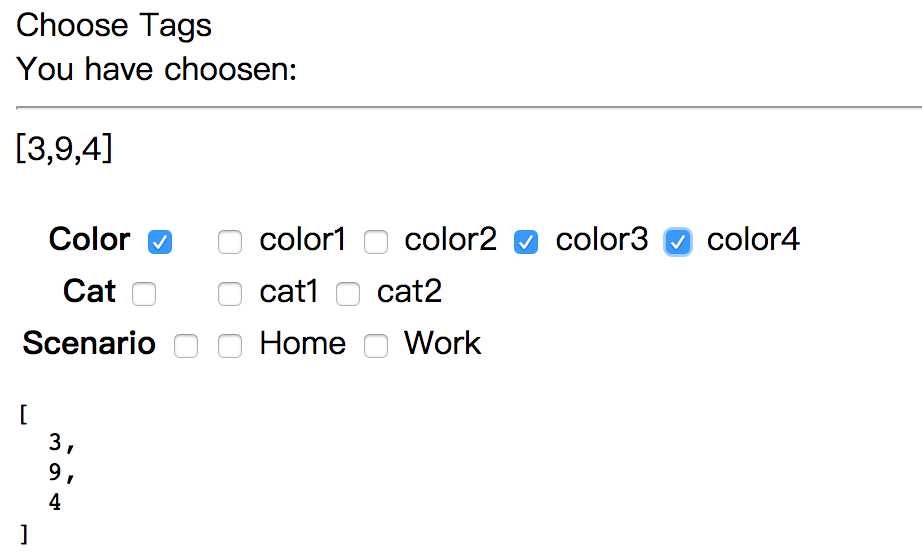Click the bold Cat category label
Screen dimensions: 922x556
(x=89, y=292)
